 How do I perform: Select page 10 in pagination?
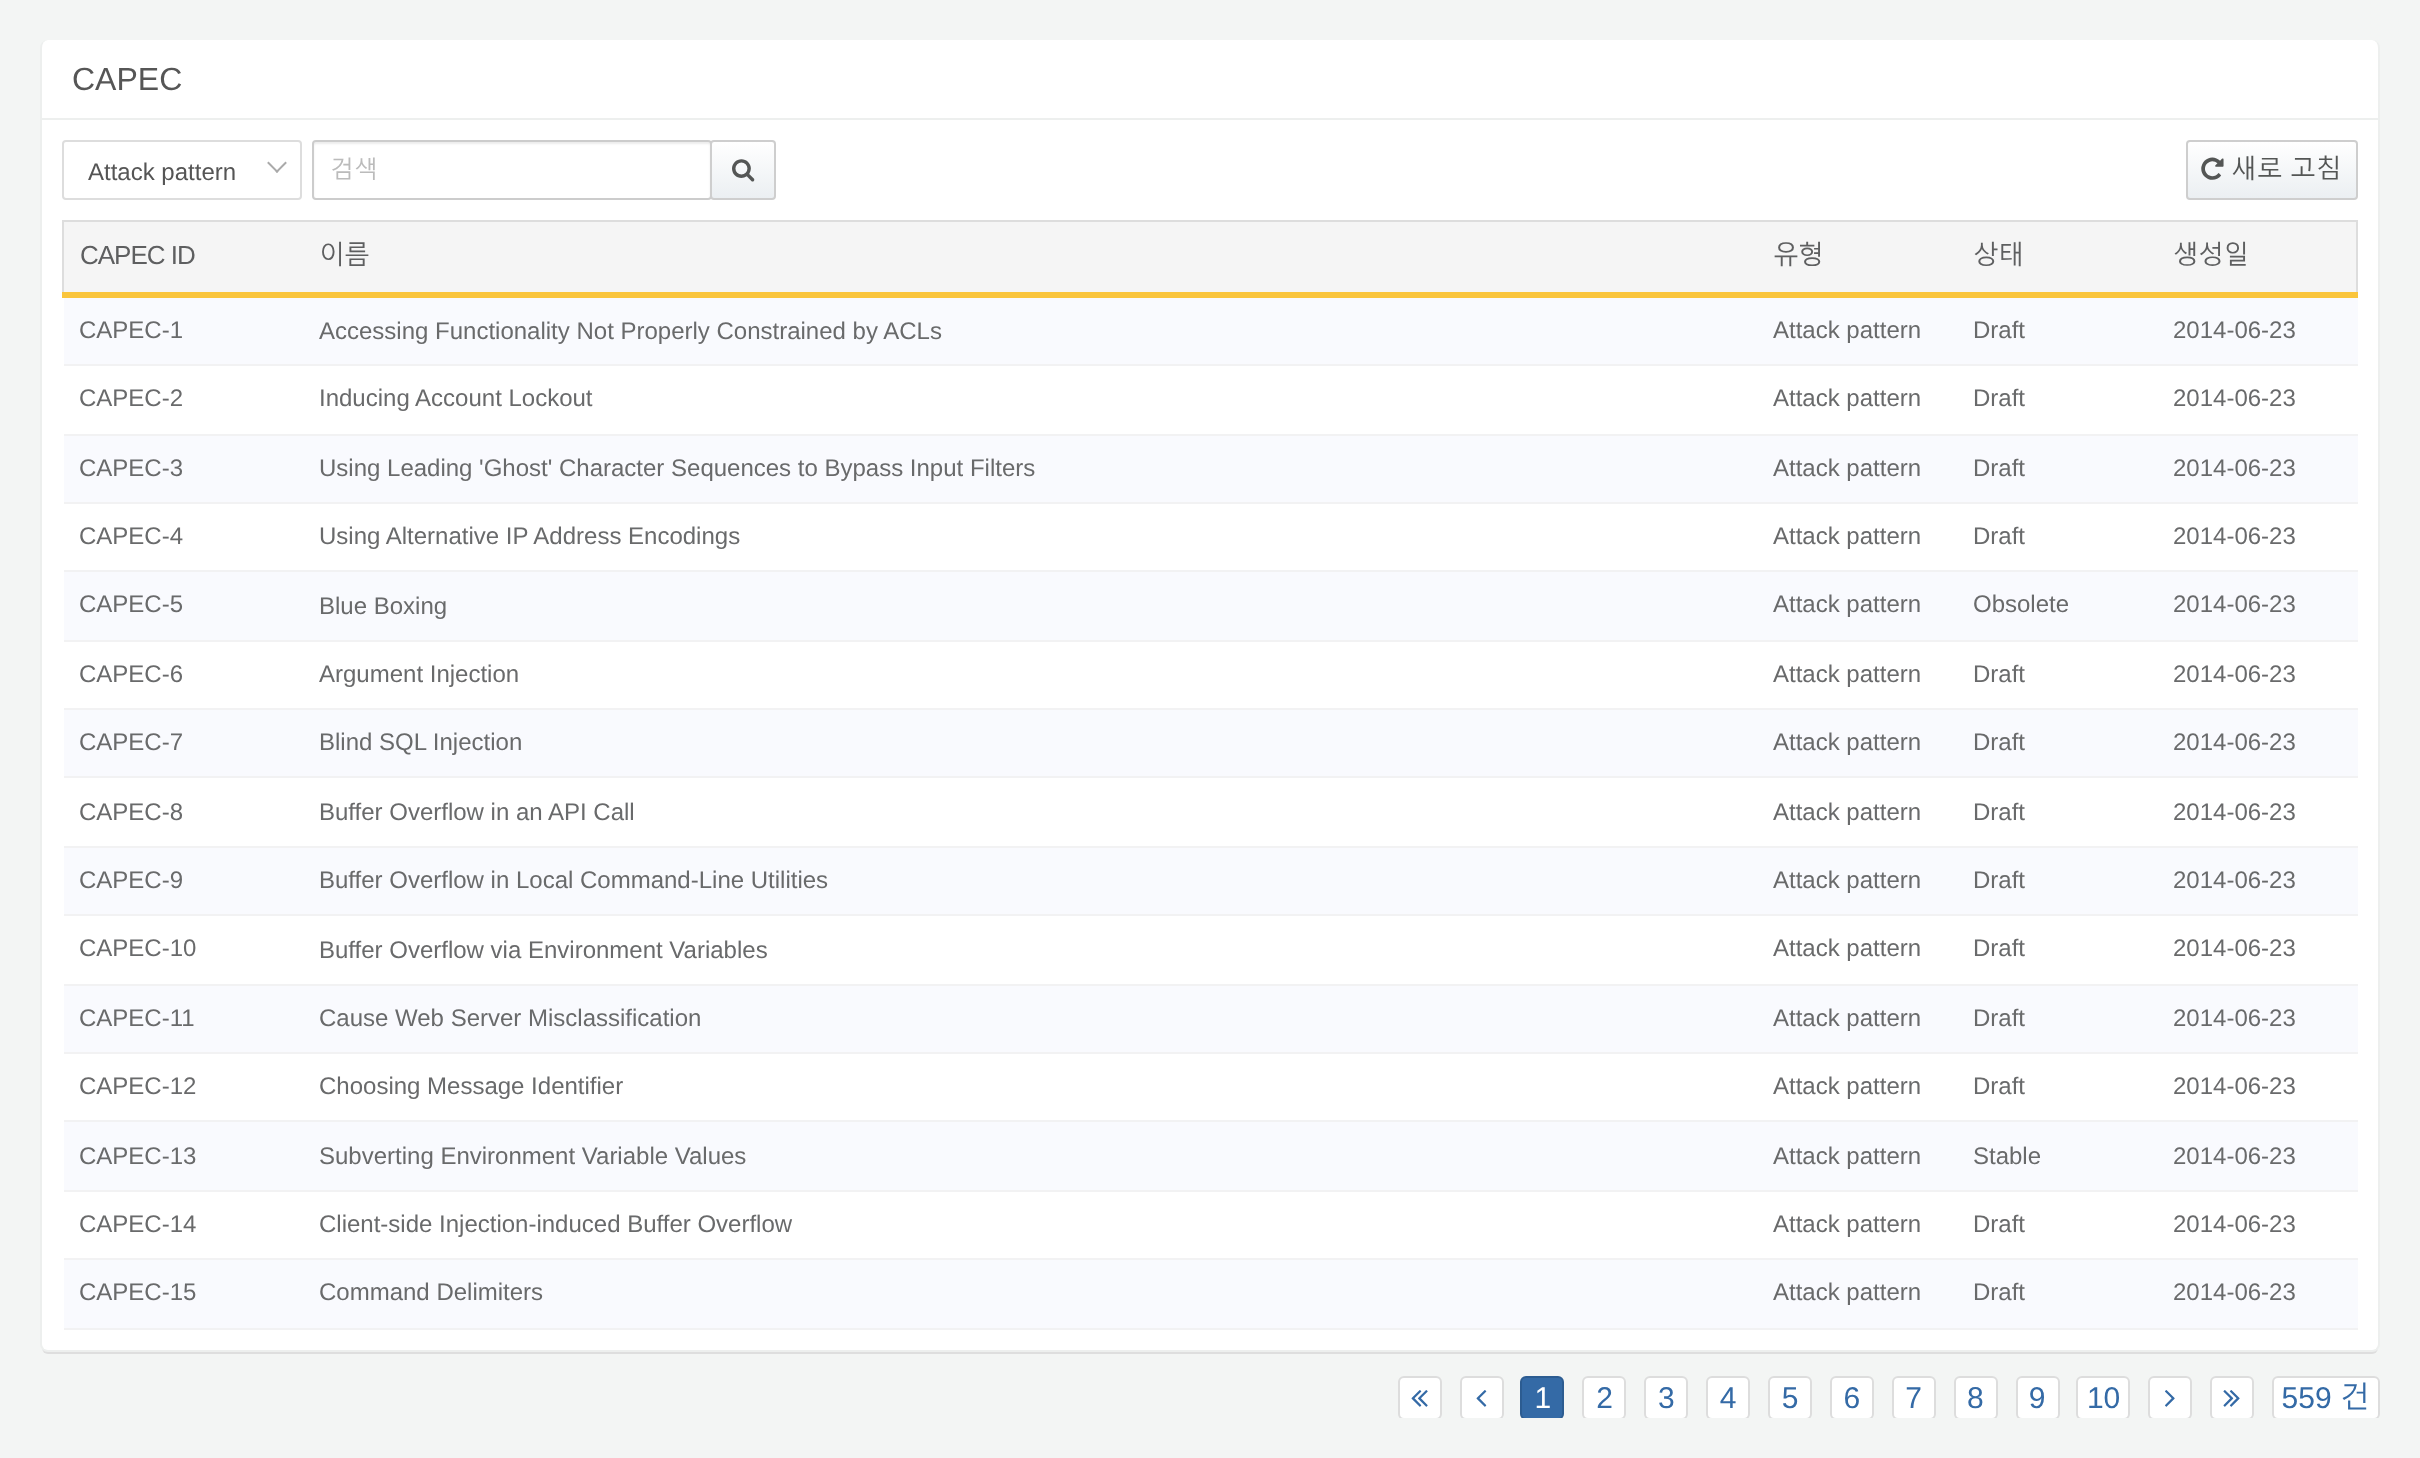click(2103, 1397)
